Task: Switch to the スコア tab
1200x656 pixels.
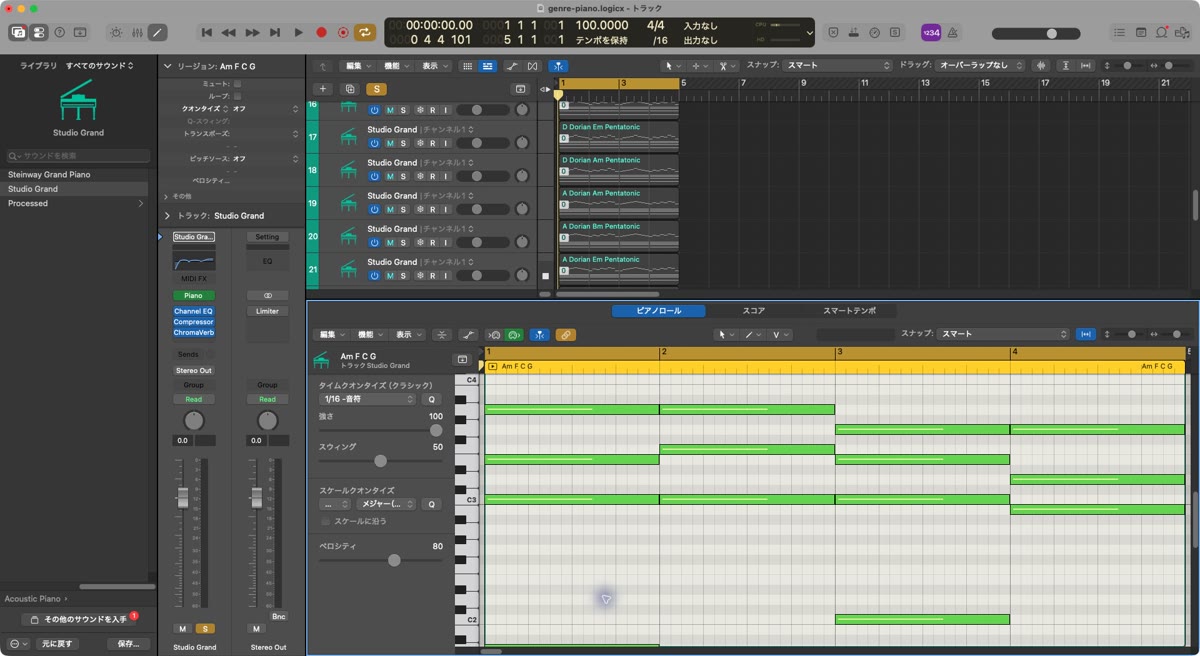Action: coord(754,311)
